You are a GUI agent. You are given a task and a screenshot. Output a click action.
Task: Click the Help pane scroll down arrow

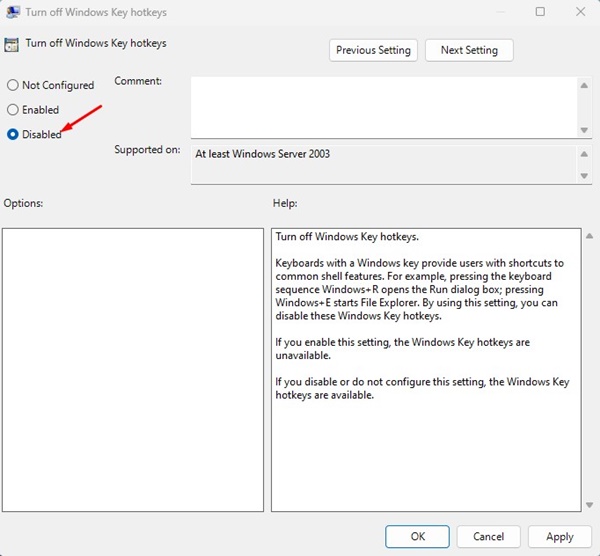pos(589,505)
